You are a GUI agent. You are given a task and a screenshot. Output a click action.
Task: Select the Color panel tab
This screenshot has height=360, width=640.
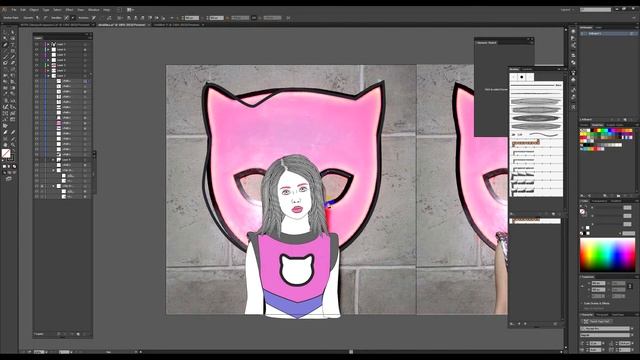585,201
